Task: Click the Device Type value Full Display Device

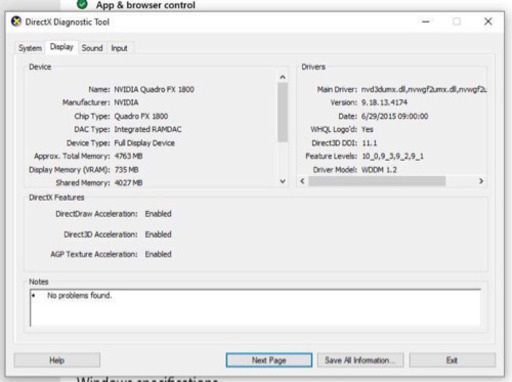Action: (x=144, y=143)
